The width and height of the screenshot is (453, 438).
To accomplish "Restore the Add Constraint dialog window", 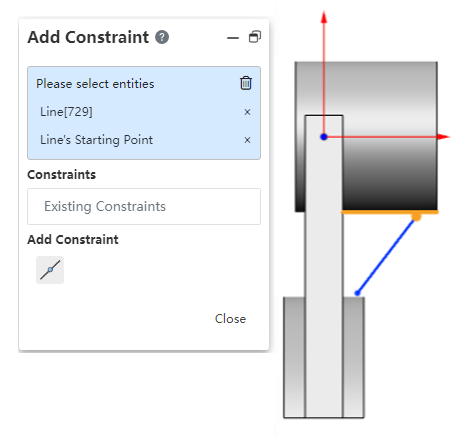I will tap(255, 37).
